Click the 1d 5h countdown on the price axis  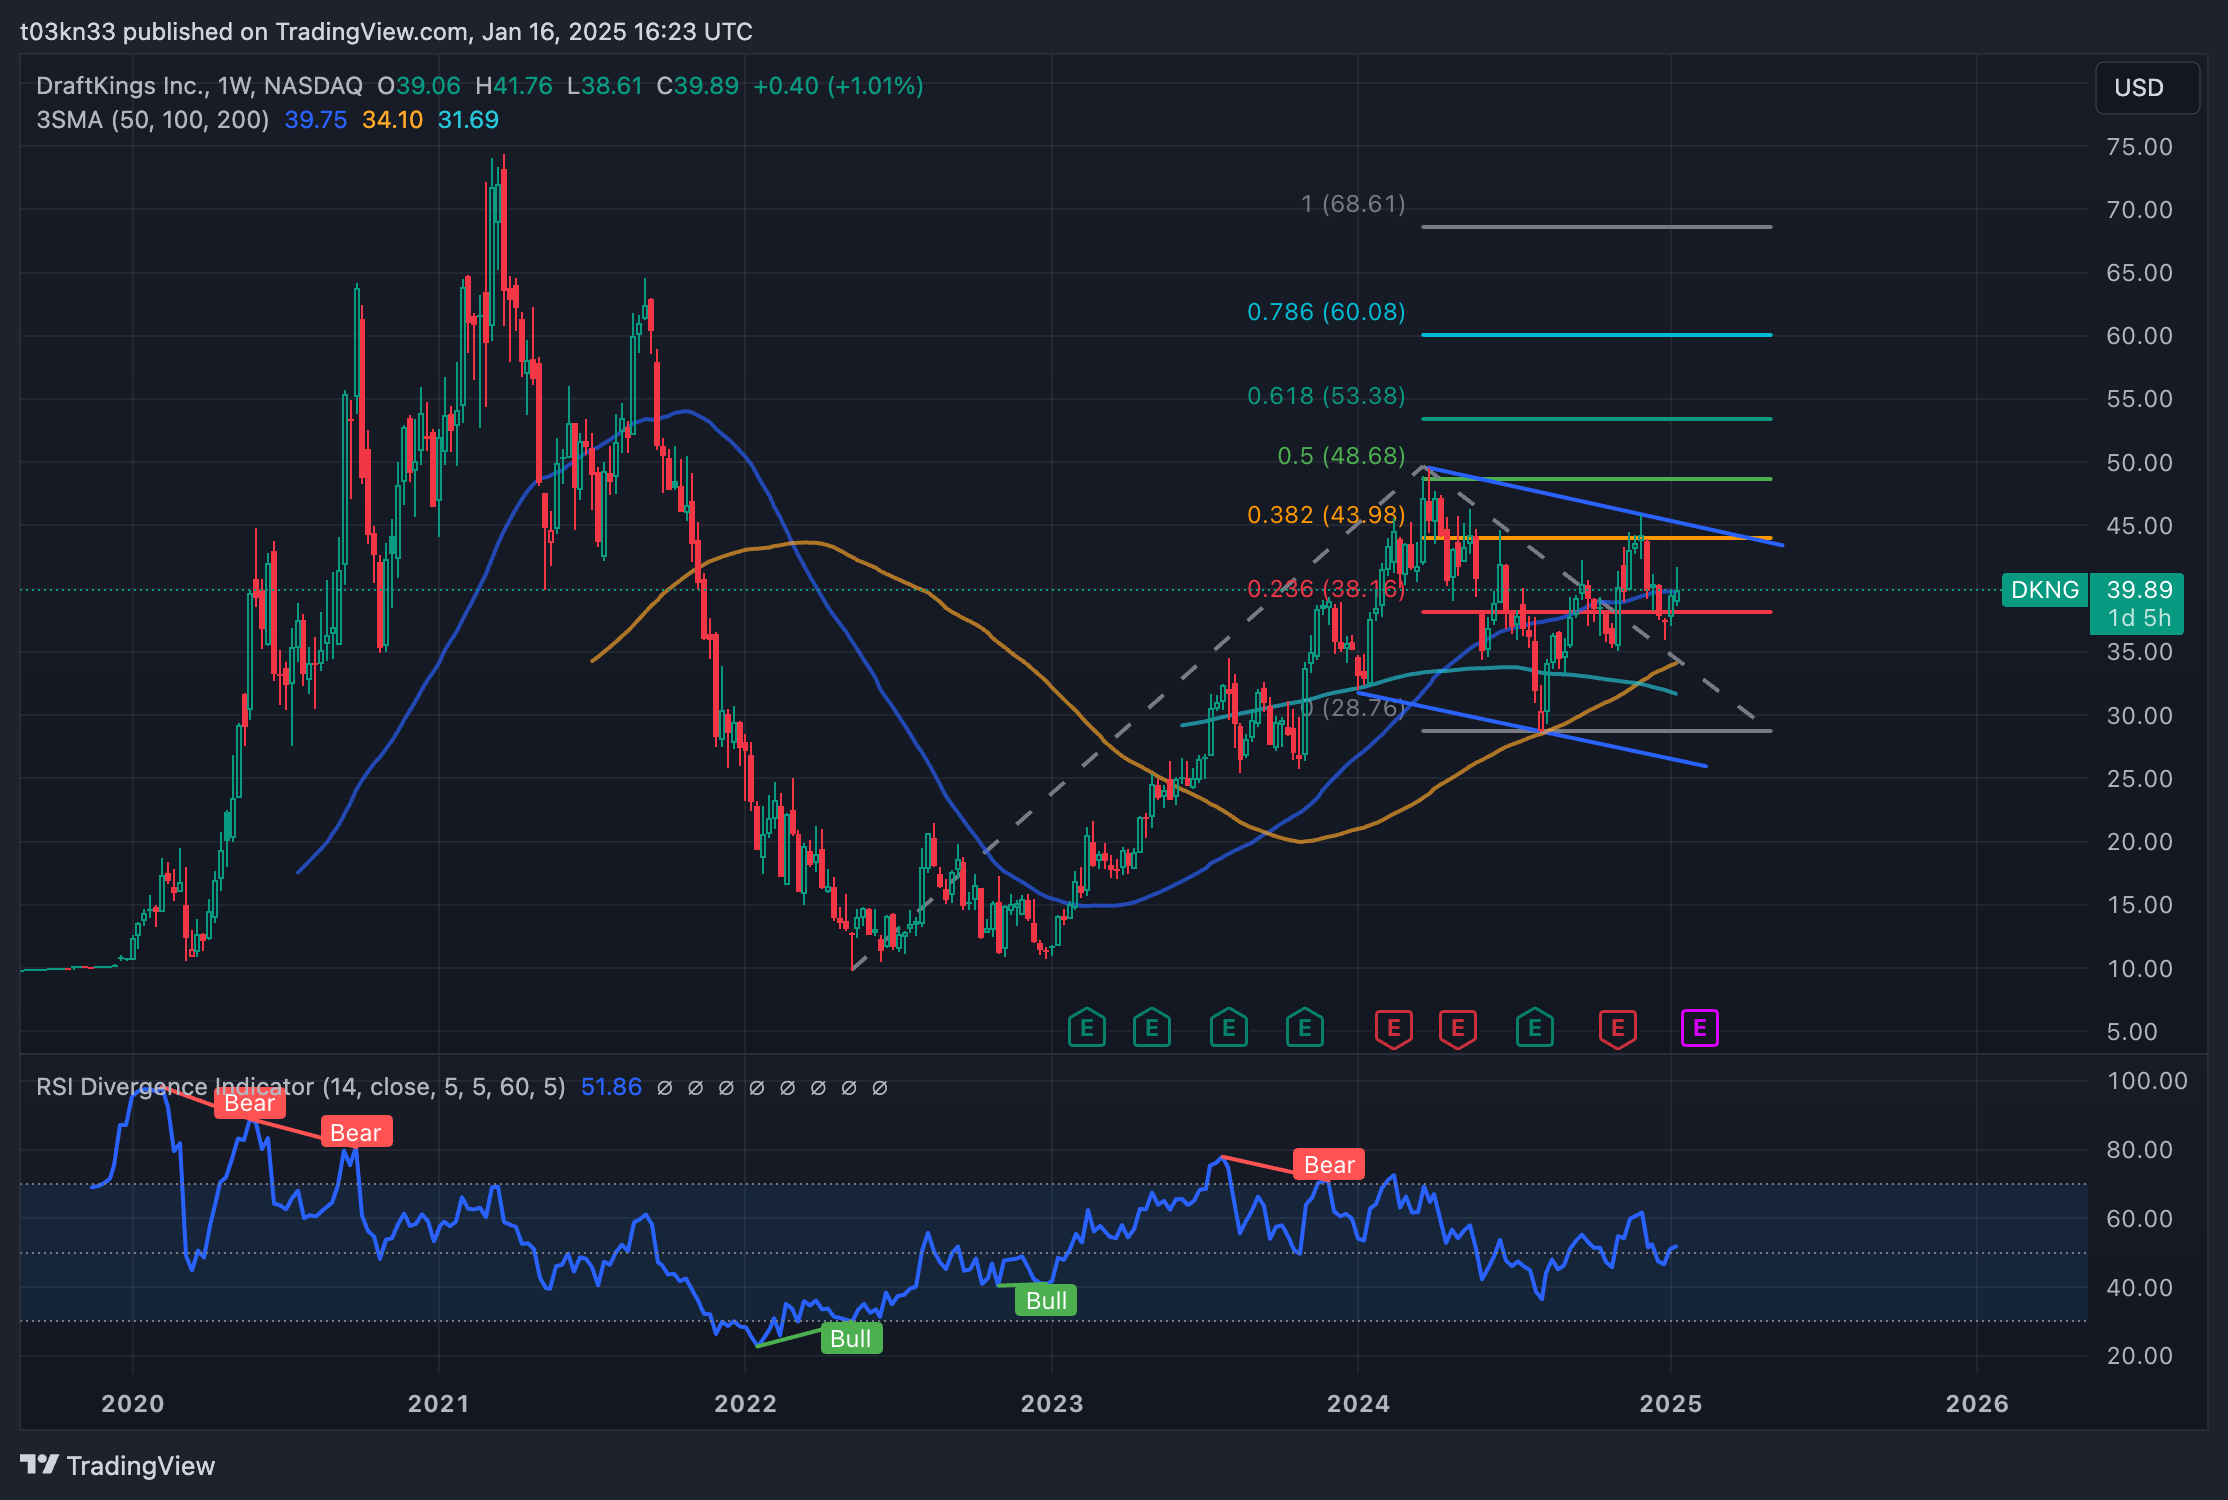tap(2140, 619)
